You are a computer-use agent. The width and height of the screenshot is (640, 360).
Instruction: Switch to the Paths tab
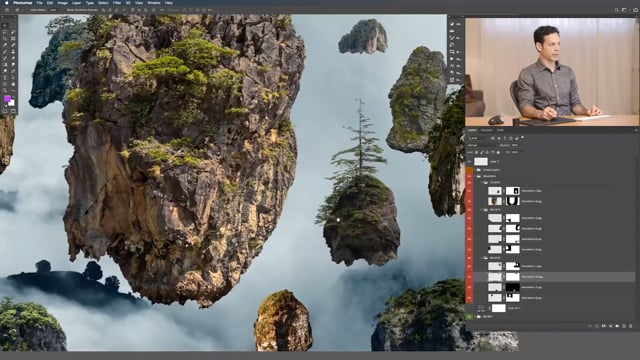(x=500, y=130)
